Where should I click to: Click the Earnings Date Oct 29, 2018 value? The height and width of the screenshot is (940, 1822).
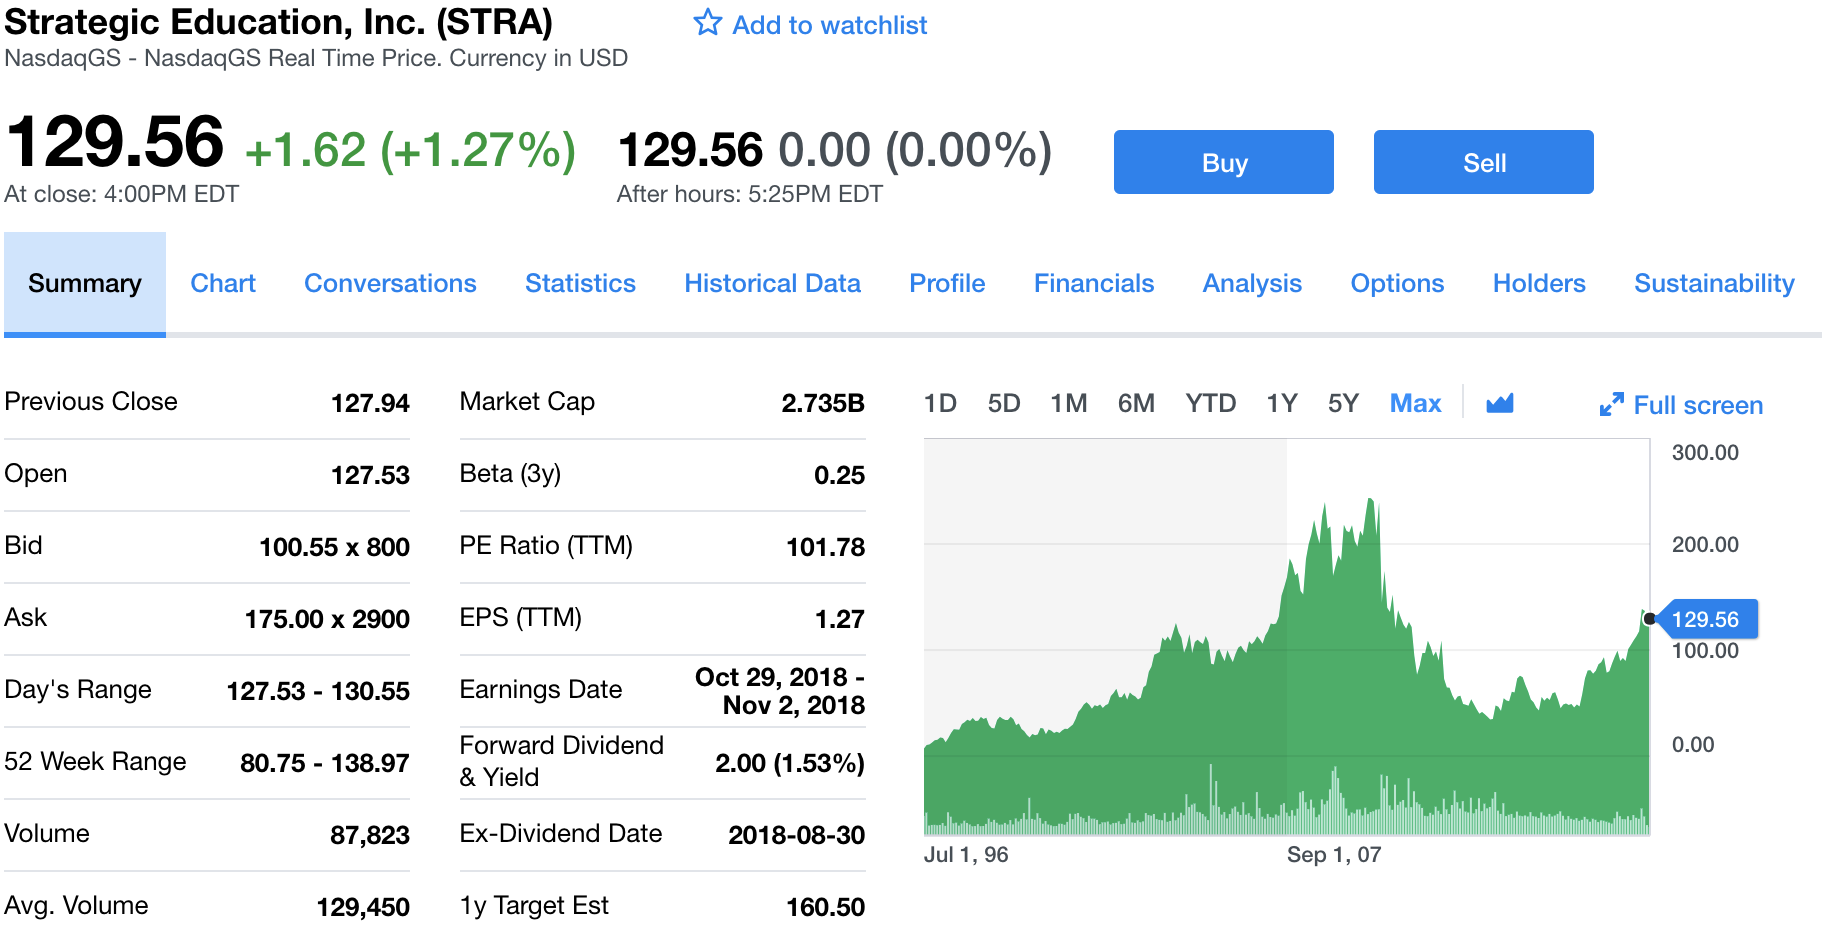pyautogui.click(x=780, y=691)
